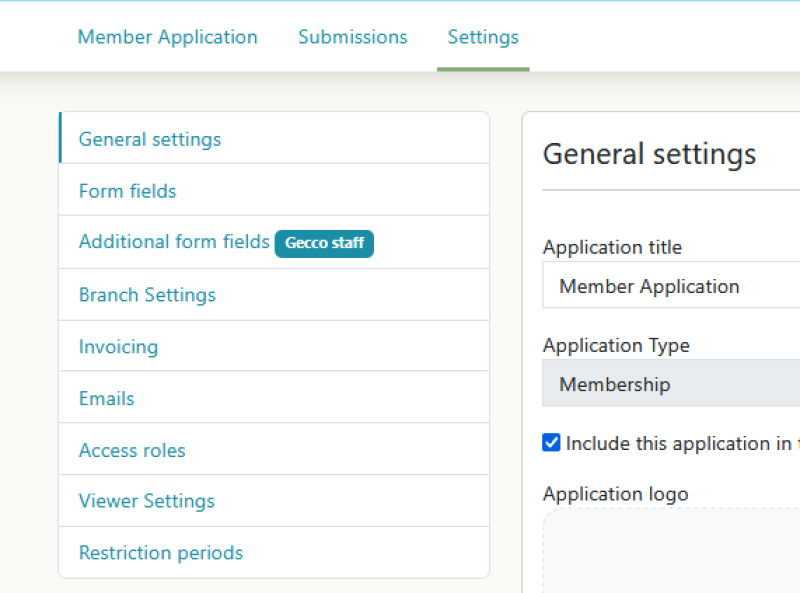Open the Invoicing settings
The width and height of the screenshot is (800, 593).
coord(118,347)
